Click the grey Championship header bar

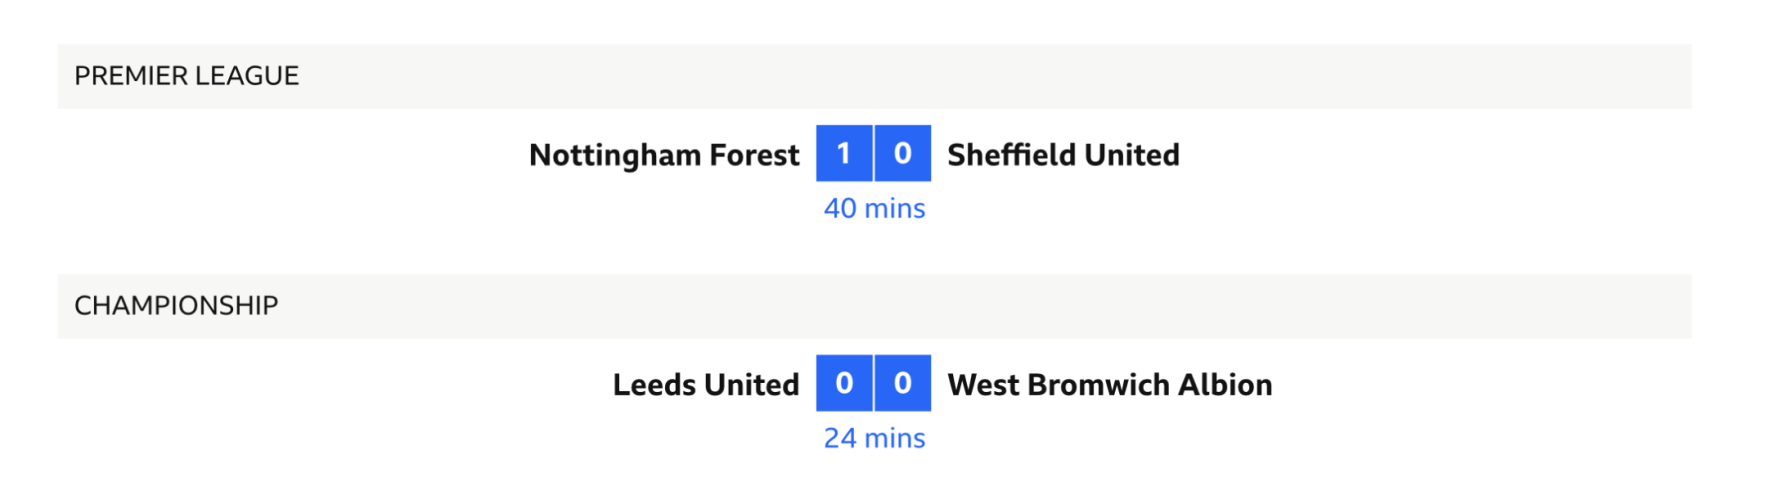click(x=1000, y=306)
